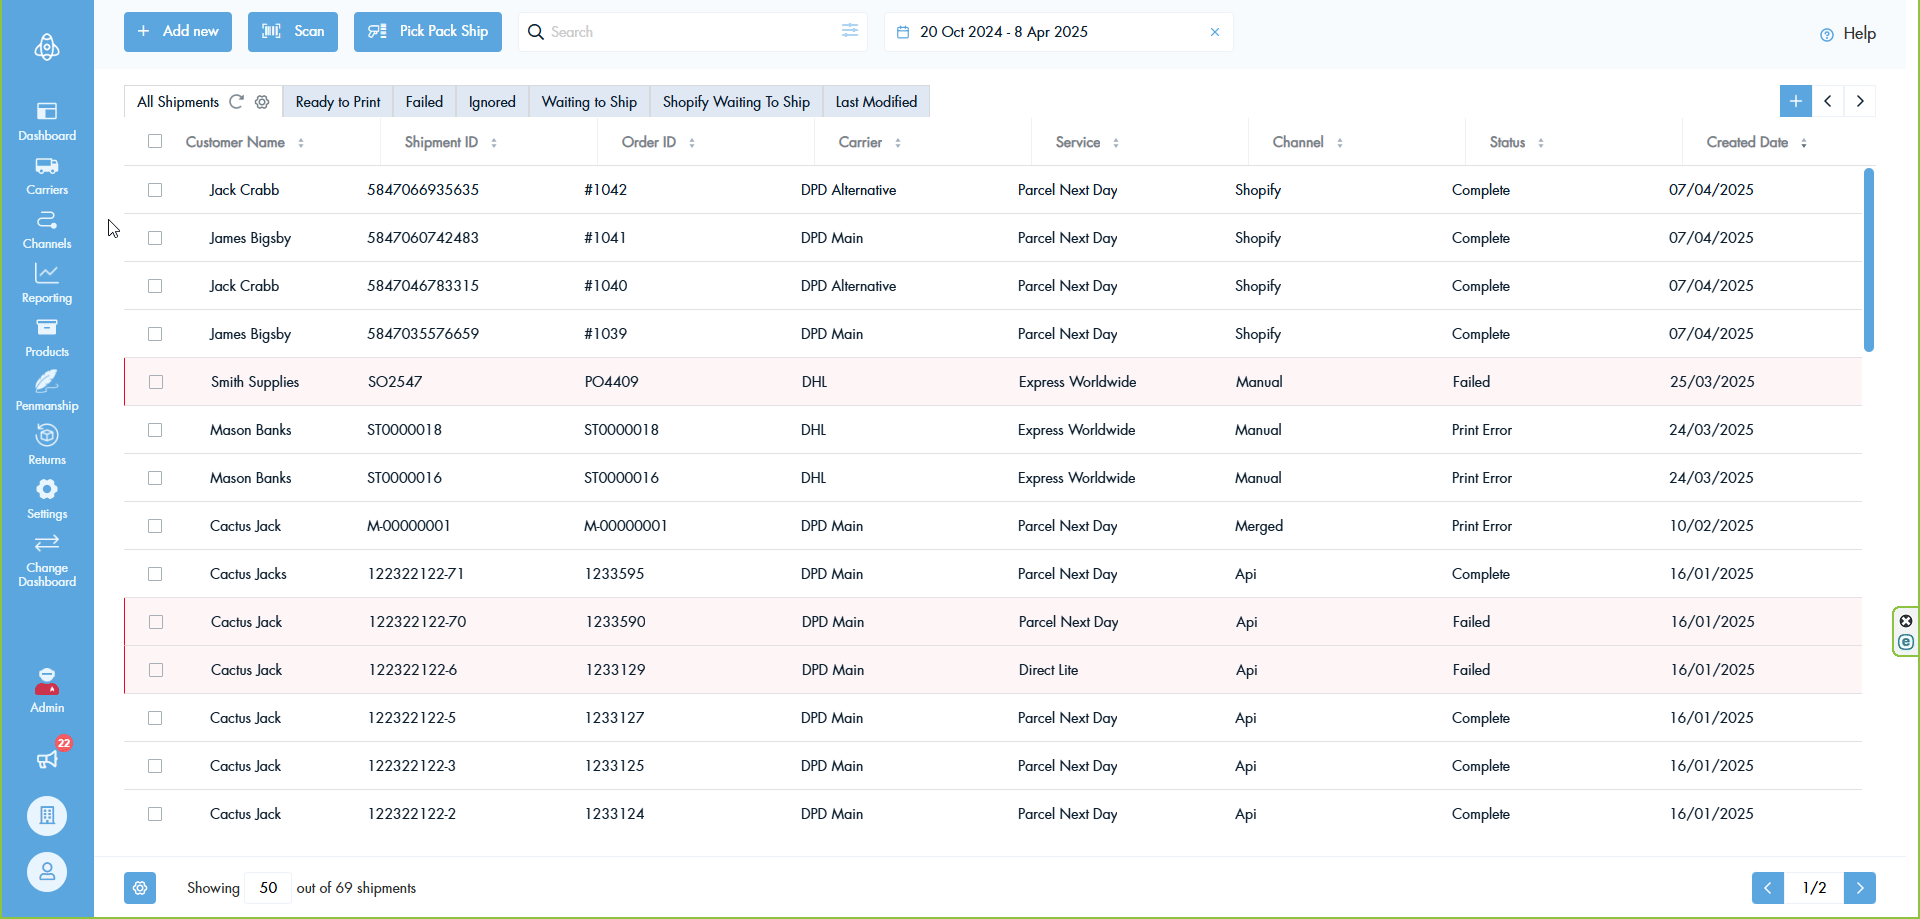Open Settings gear in sidebar
1920x919 pixels.
click(47, 489)
